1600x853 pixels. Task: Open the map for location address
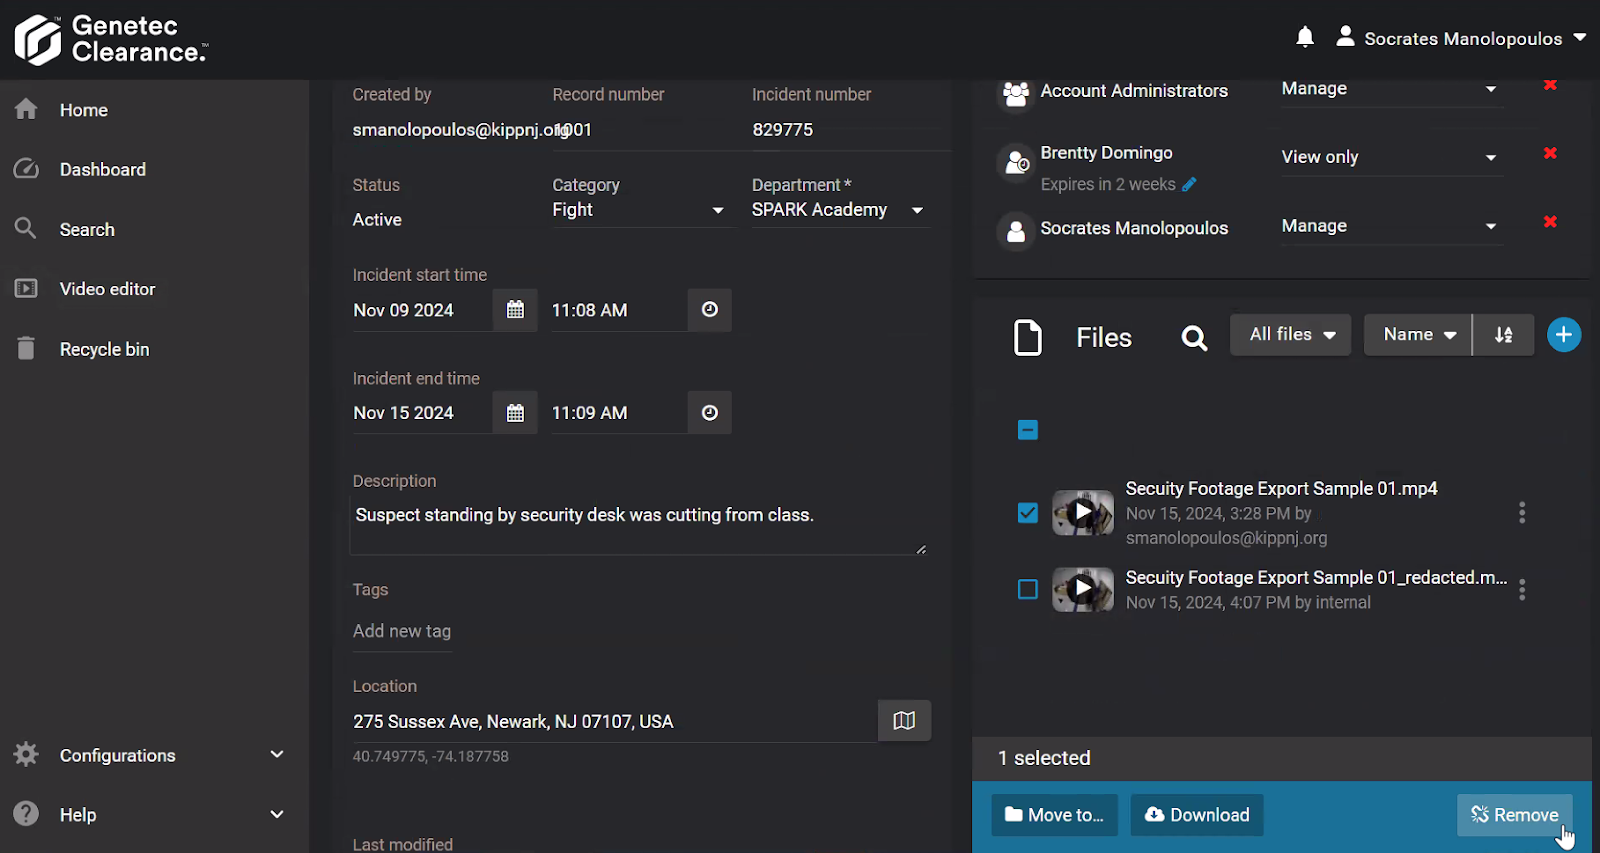tap(904, 721)
